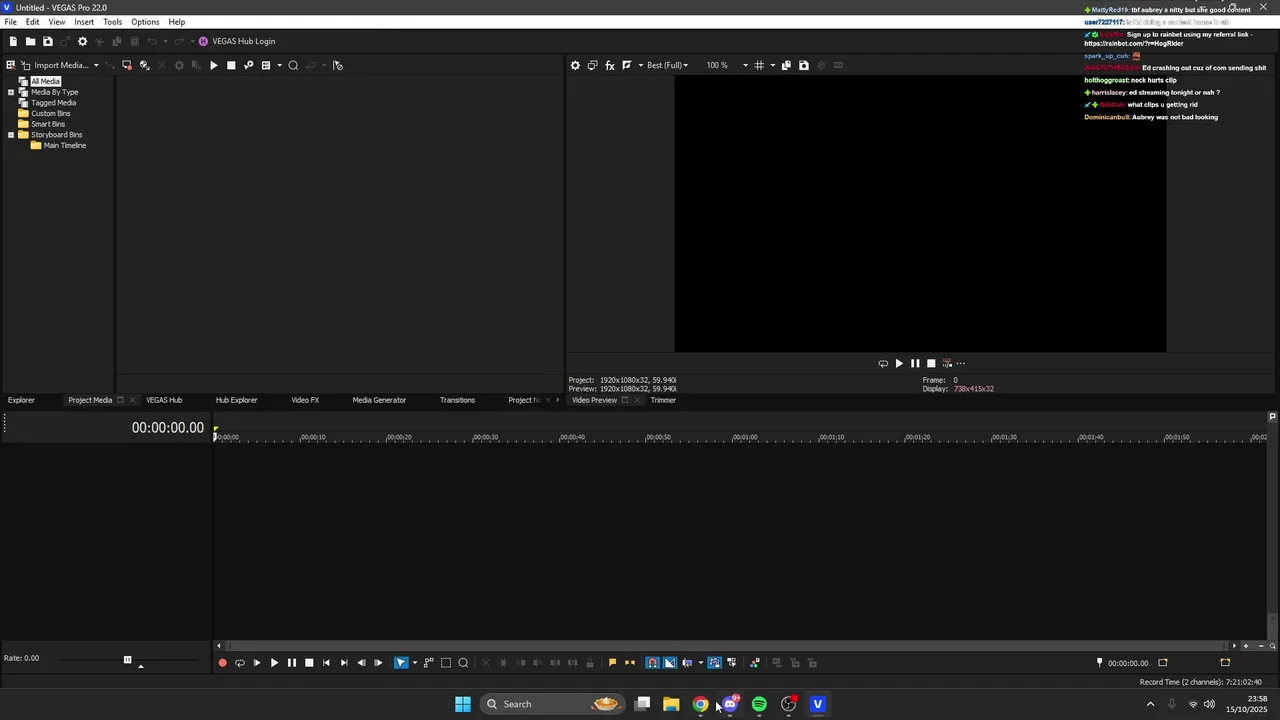The height and width of the screenshot is (720, 1280).
Task: Go to Start in timeline transport
Action: tap(326, 663)
